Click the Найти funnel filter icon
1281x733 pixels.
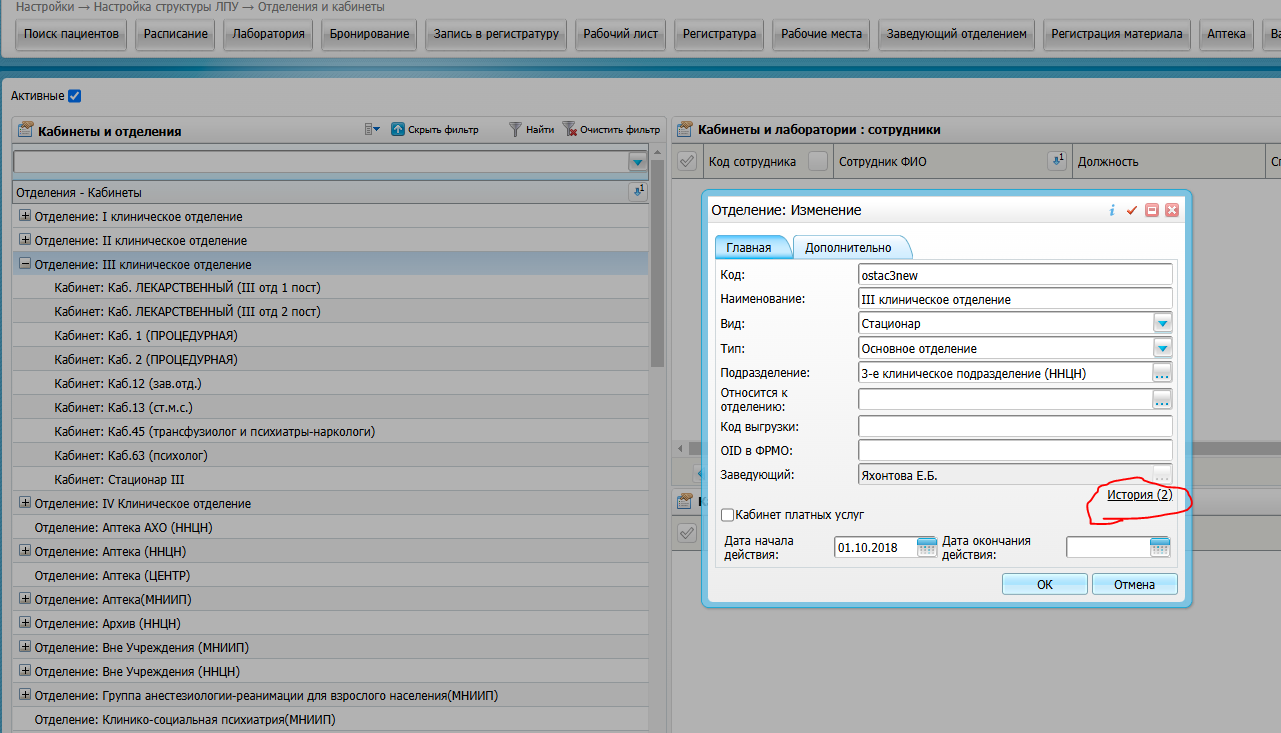(515, 129)
